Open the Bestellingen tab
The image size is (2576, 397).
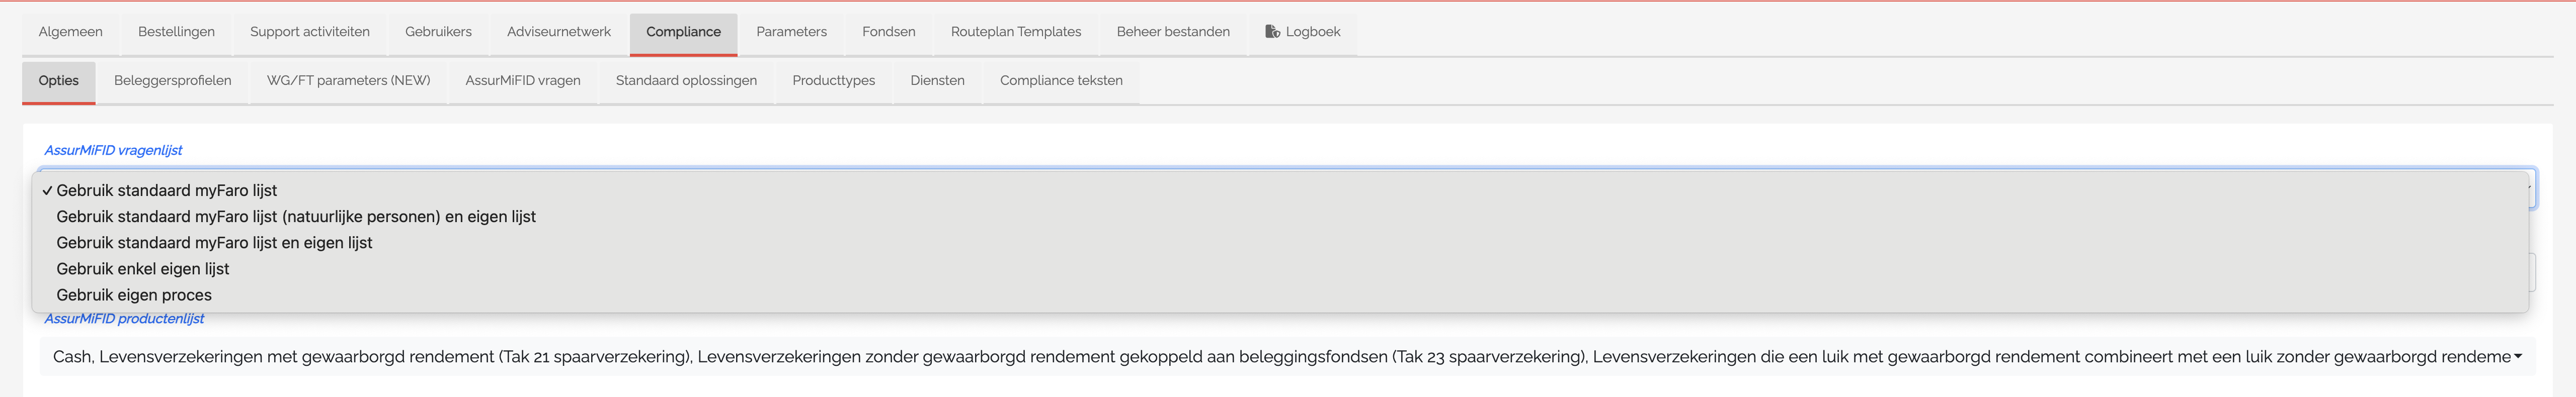pyautogui.click(x=176, y=33)
